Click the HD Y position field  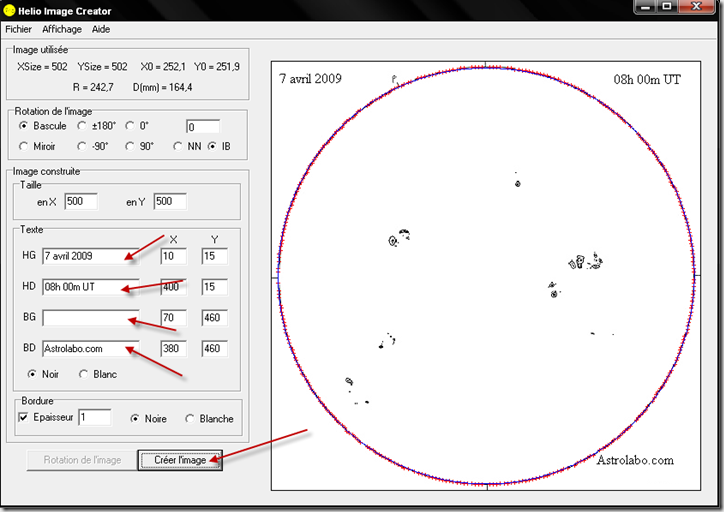215,287
